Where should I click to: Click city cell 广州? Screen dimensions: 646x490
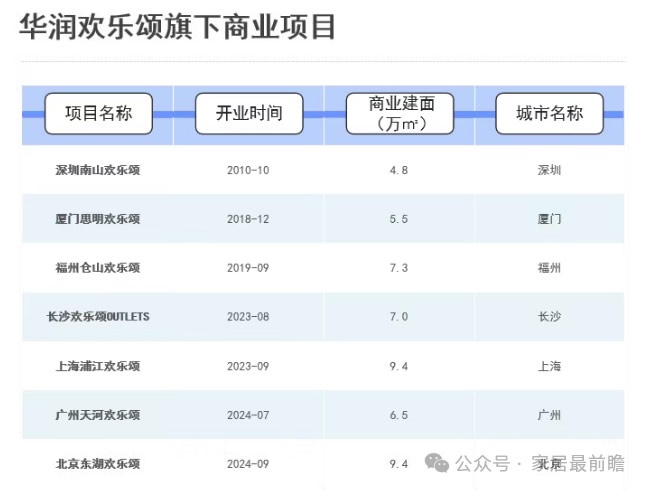coord(549,415)
